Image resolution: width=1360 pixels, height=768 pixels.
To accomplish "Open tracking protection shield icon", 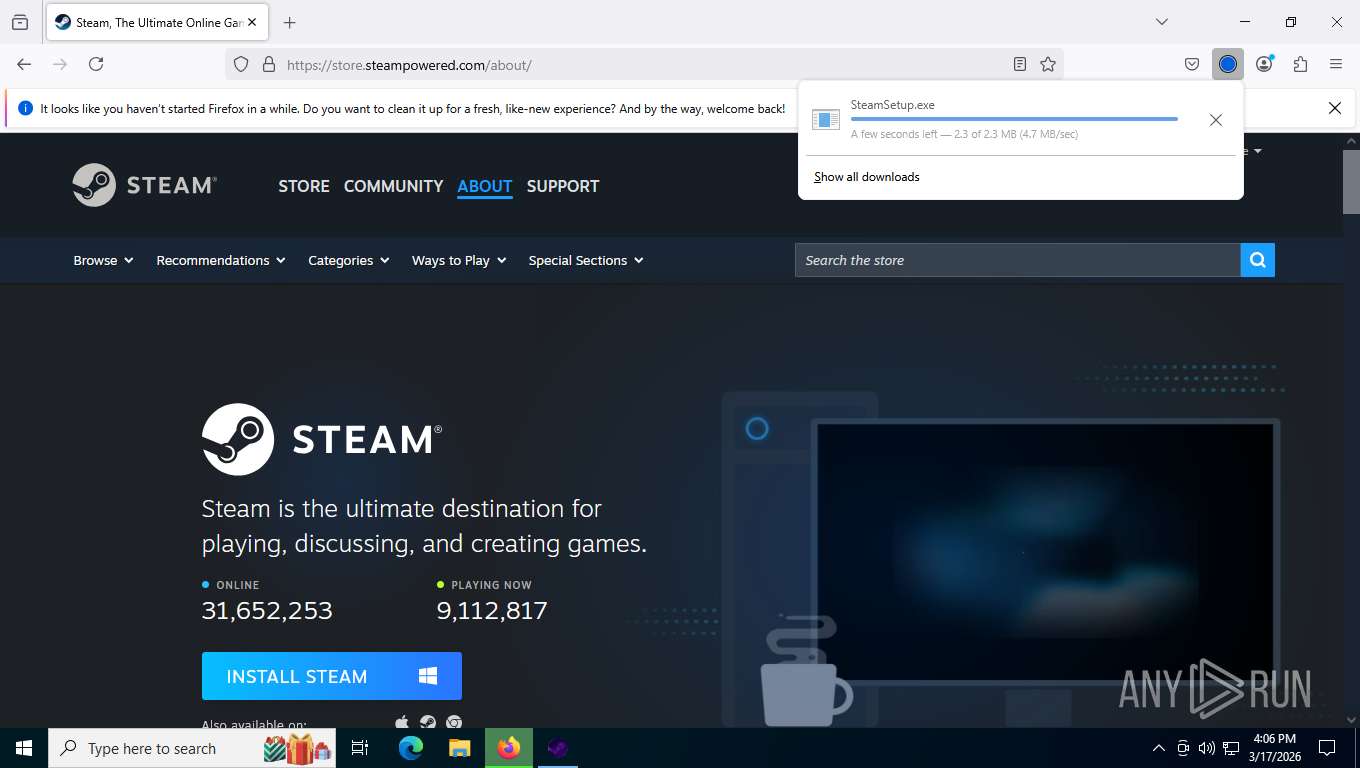I will click(x=241, y=64).
